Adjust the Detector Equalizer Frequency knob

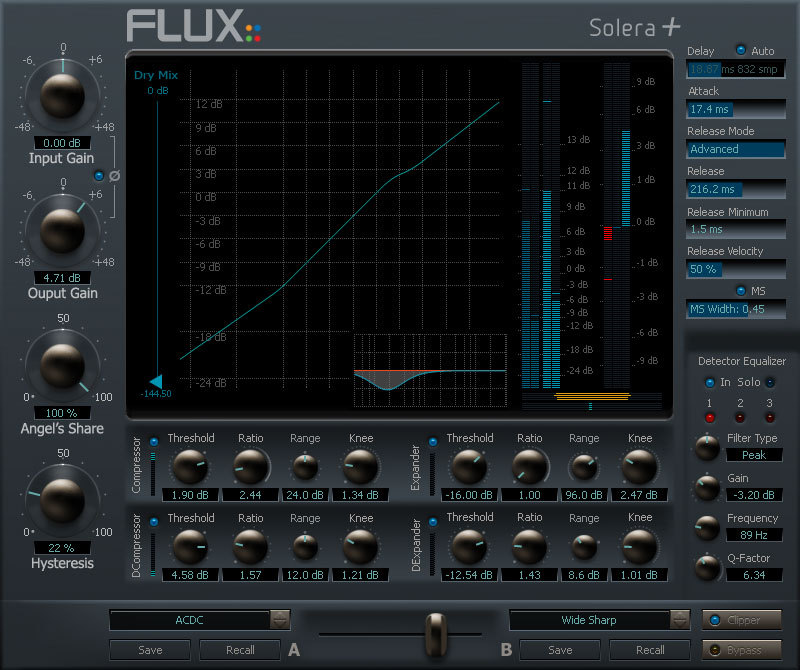(707, 528)
